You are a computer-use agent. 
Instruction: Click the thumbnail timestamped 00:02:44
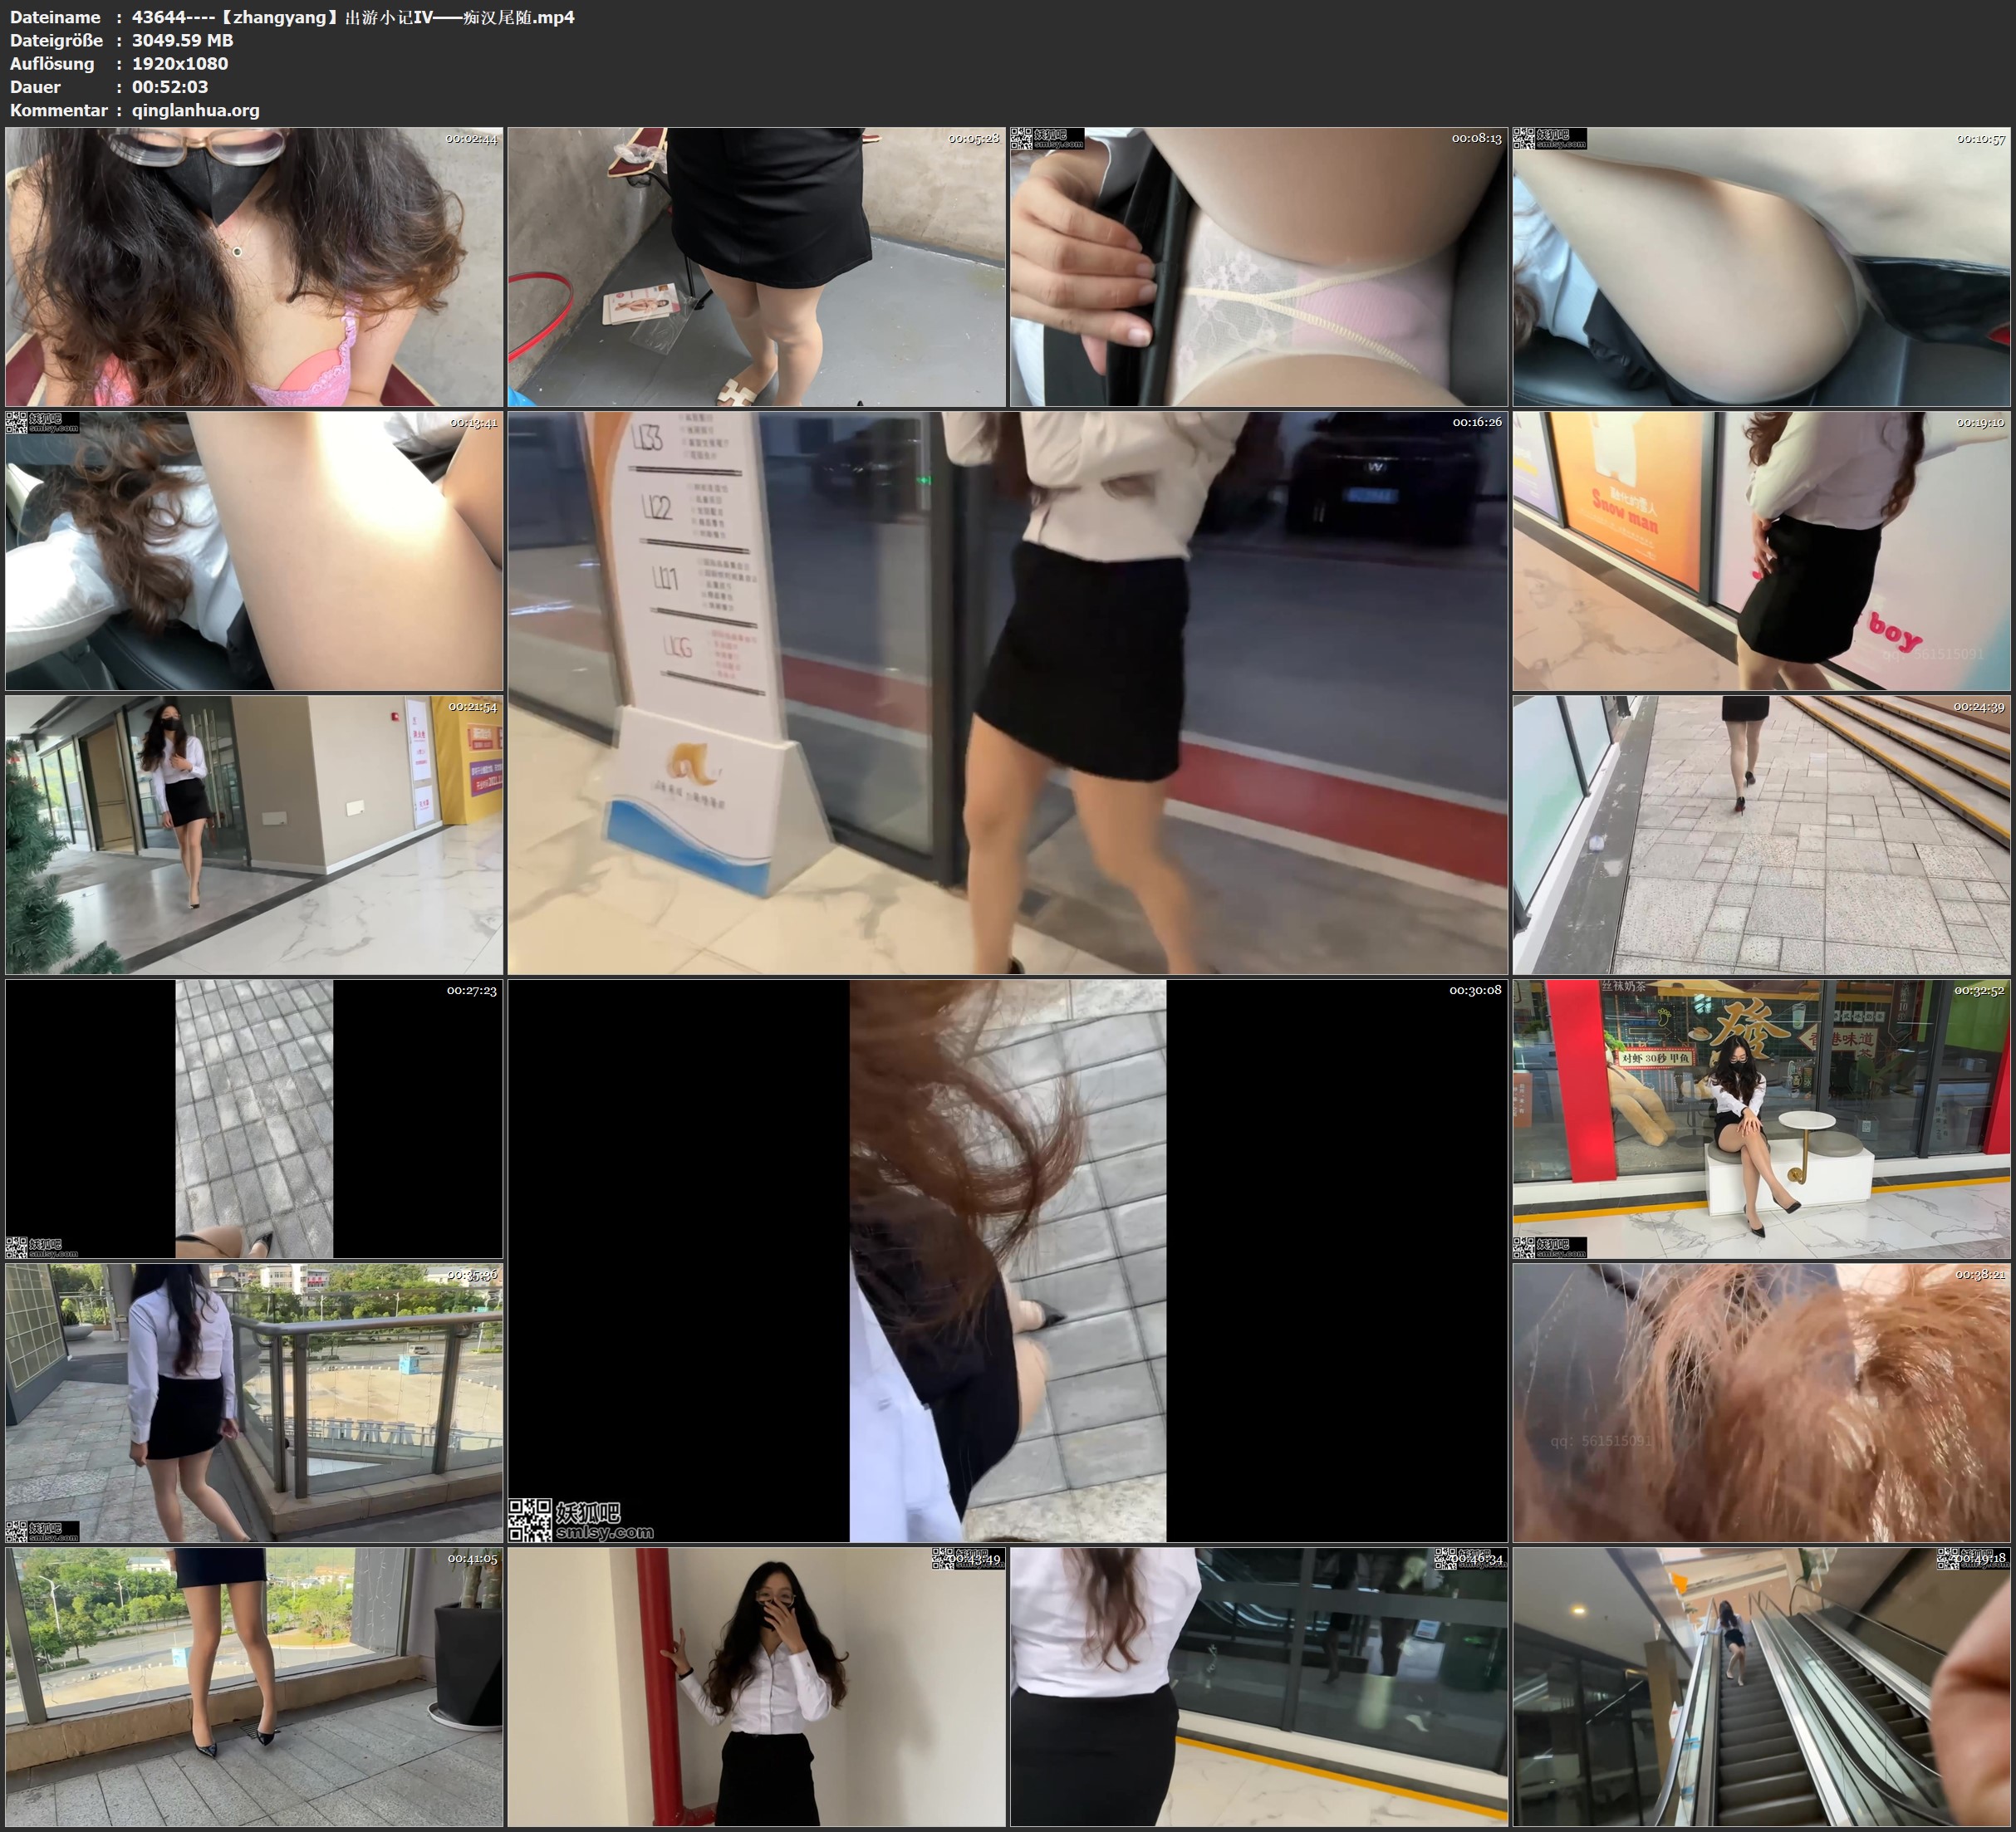[254, 266]
